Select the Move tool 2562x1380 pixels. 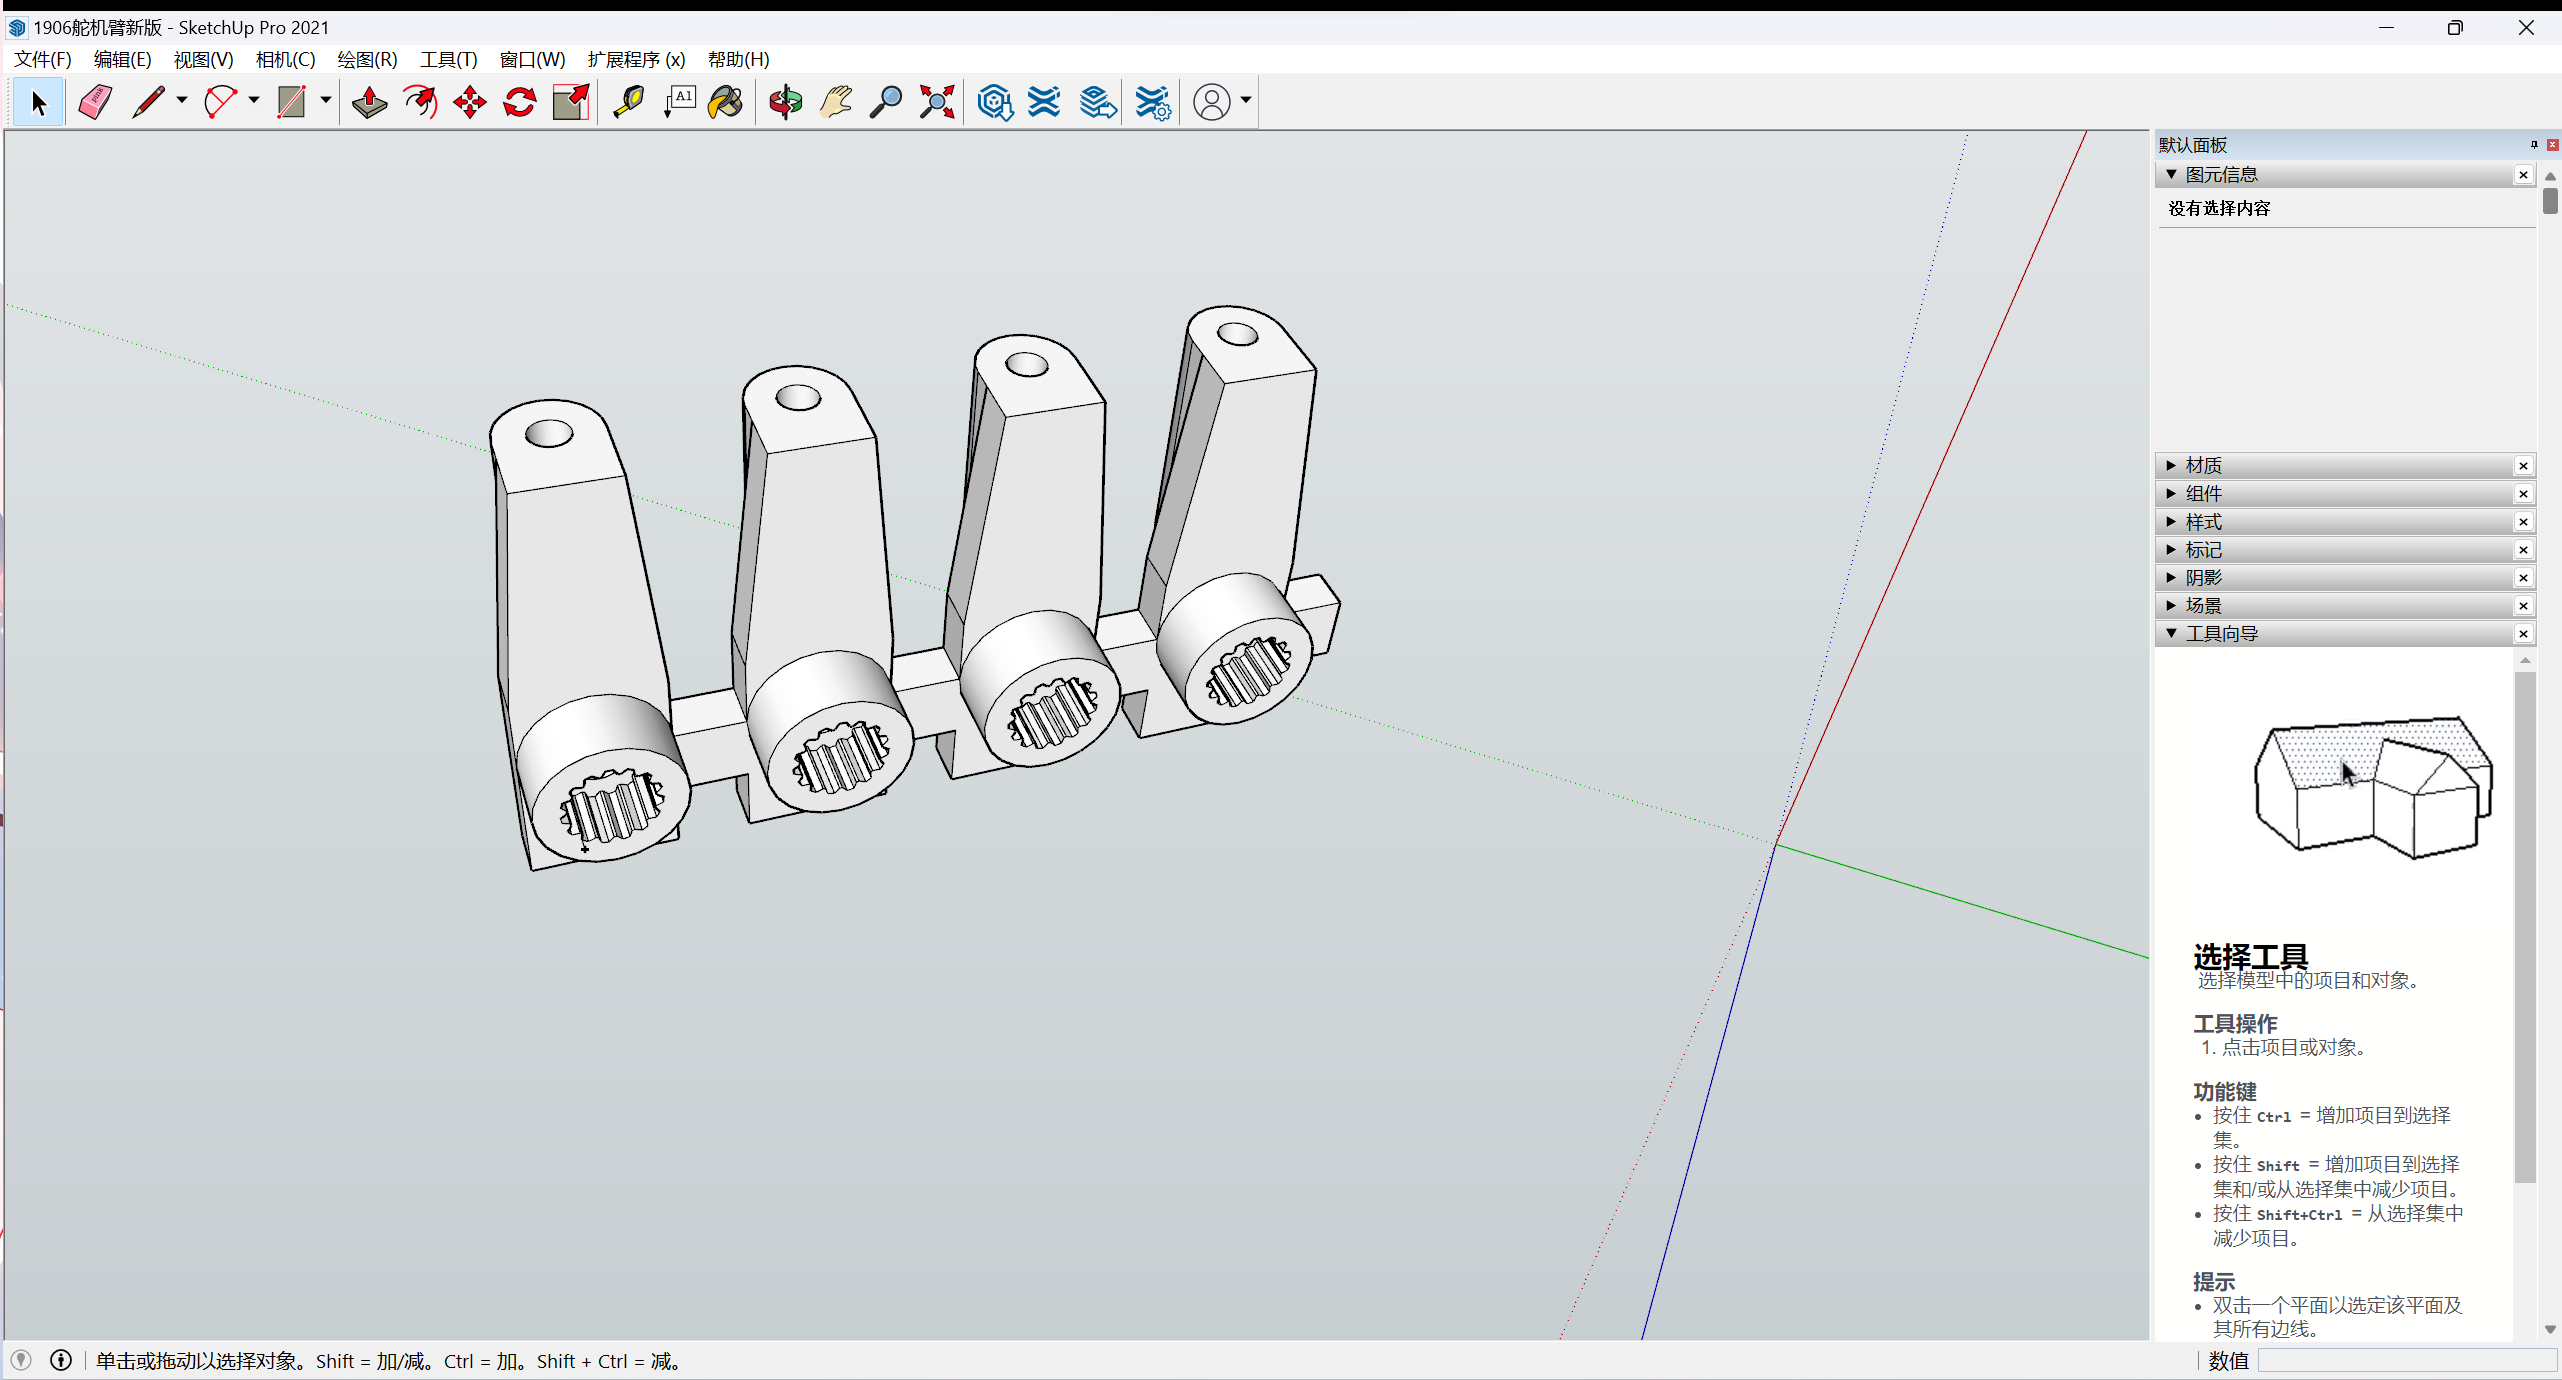[x=469, y=102]
